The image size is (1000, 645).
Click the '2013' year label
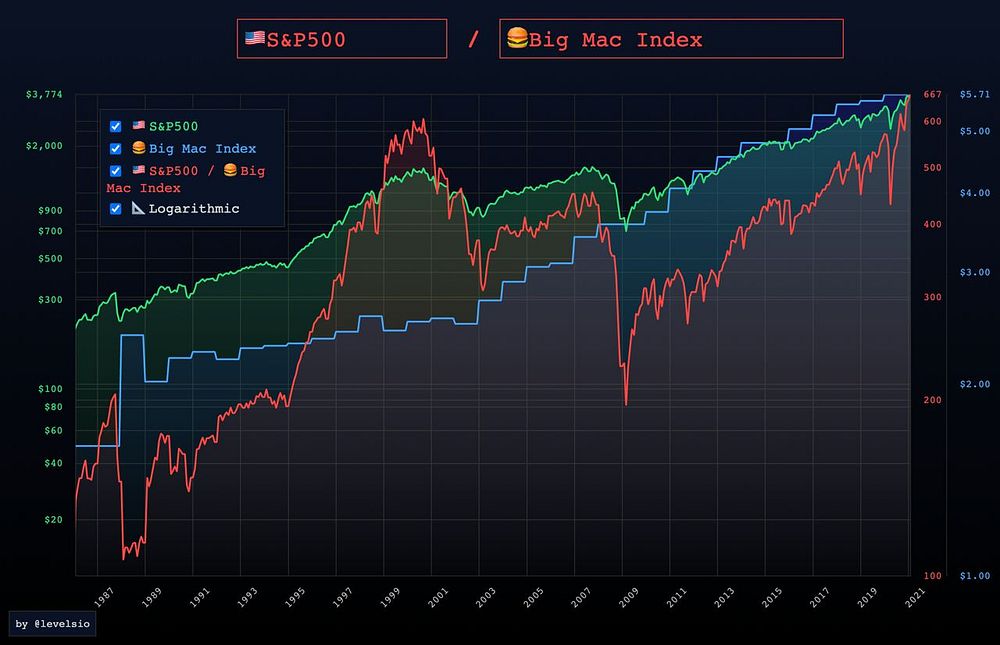pyautogui.click(x=724, y=597)
